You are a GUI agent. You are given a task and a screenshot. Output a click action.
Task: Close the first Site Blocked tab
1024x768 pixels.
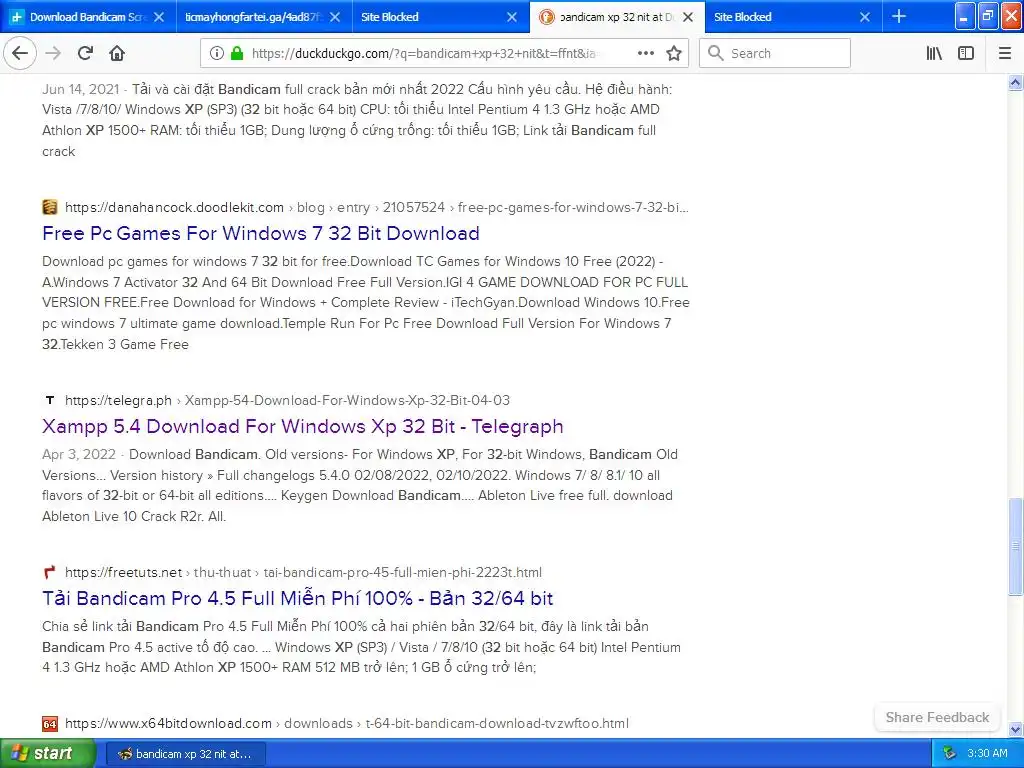[x=512, y=17]
